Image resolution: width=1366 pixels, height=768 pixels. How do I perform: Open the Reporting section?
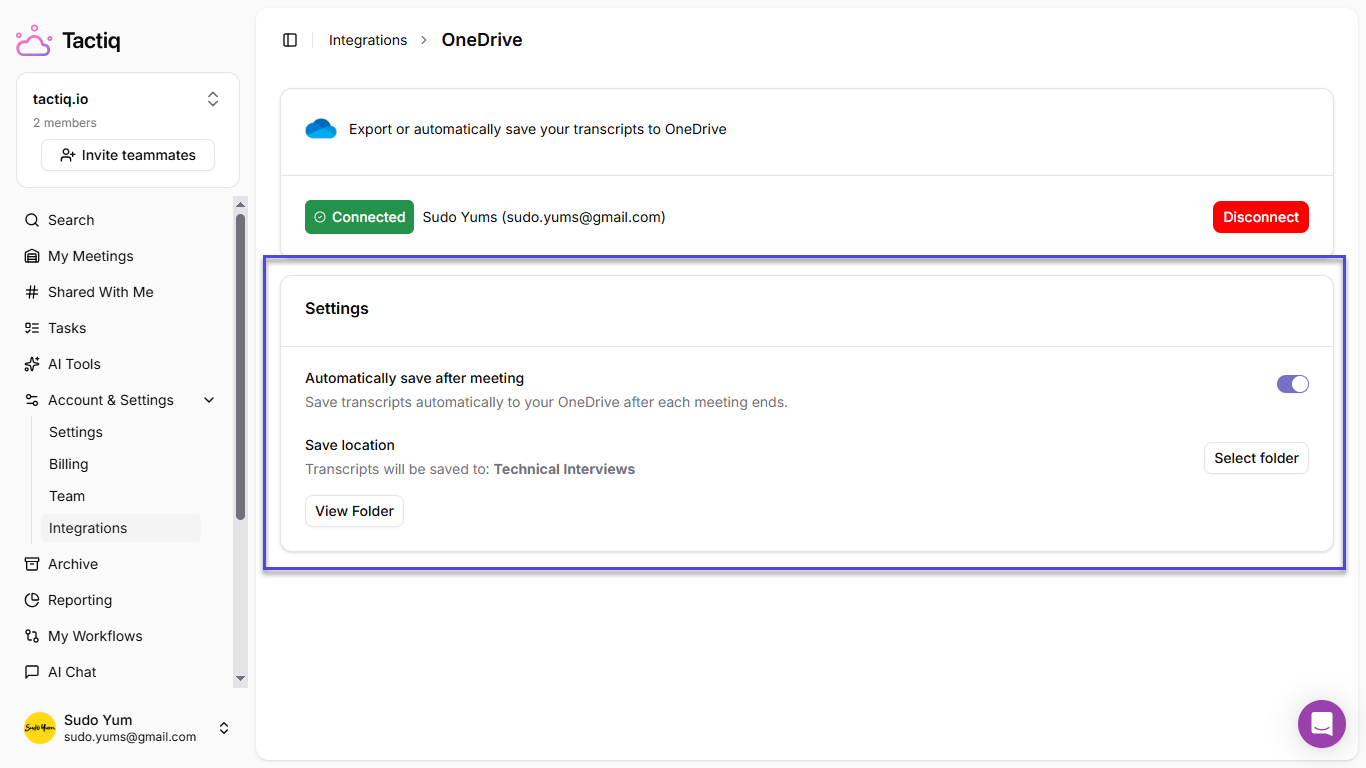click(x=80, y=599)
